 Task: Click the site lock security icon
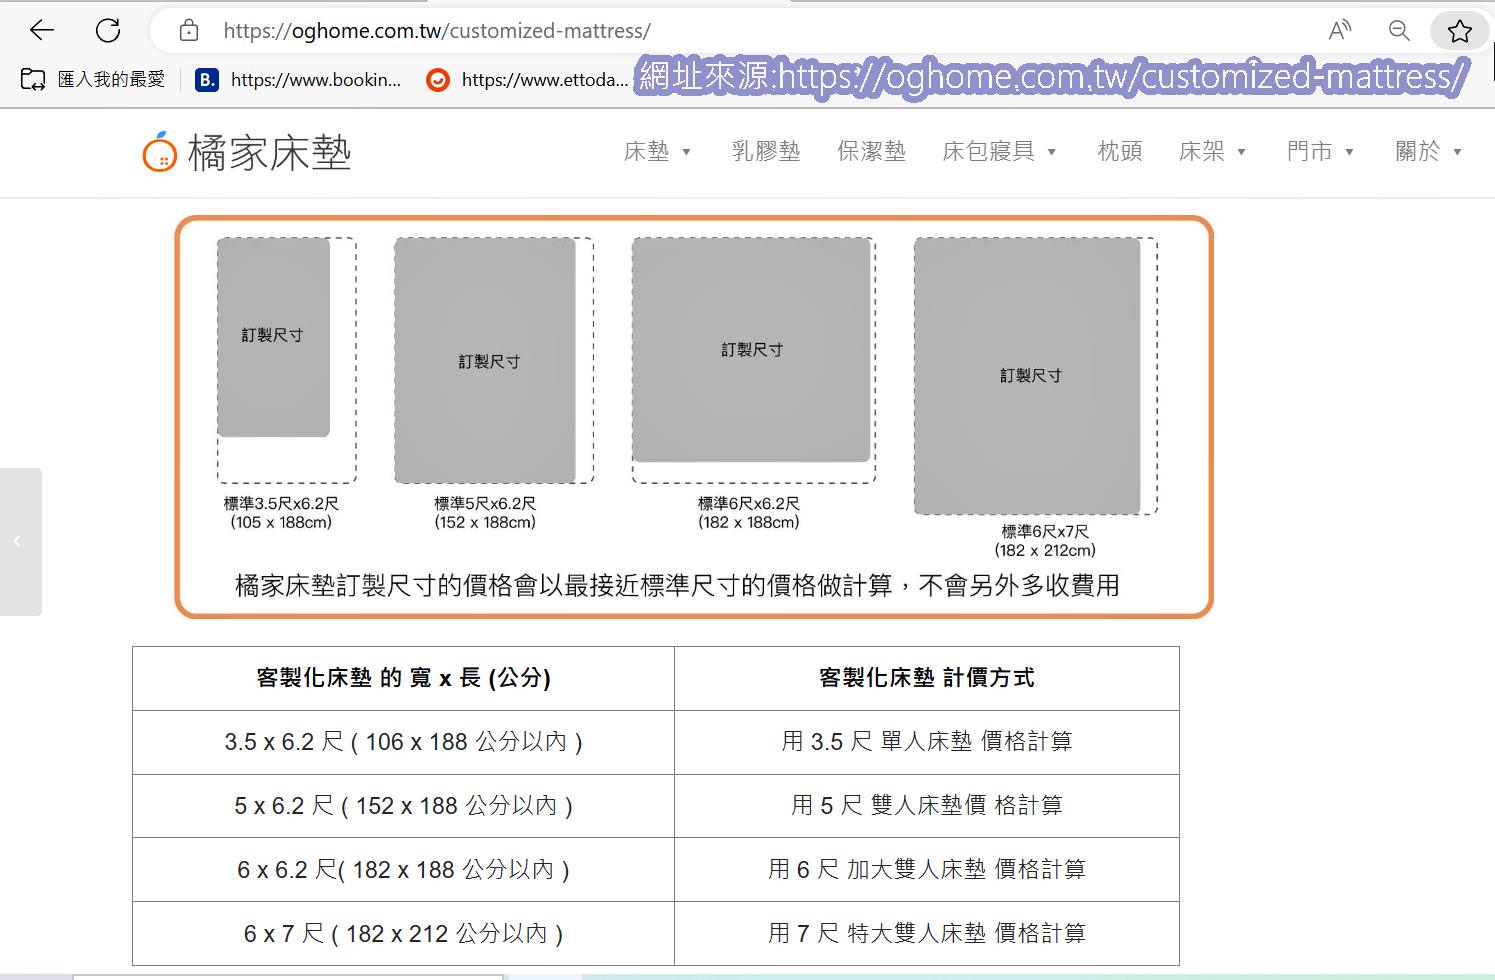(189, 31)
